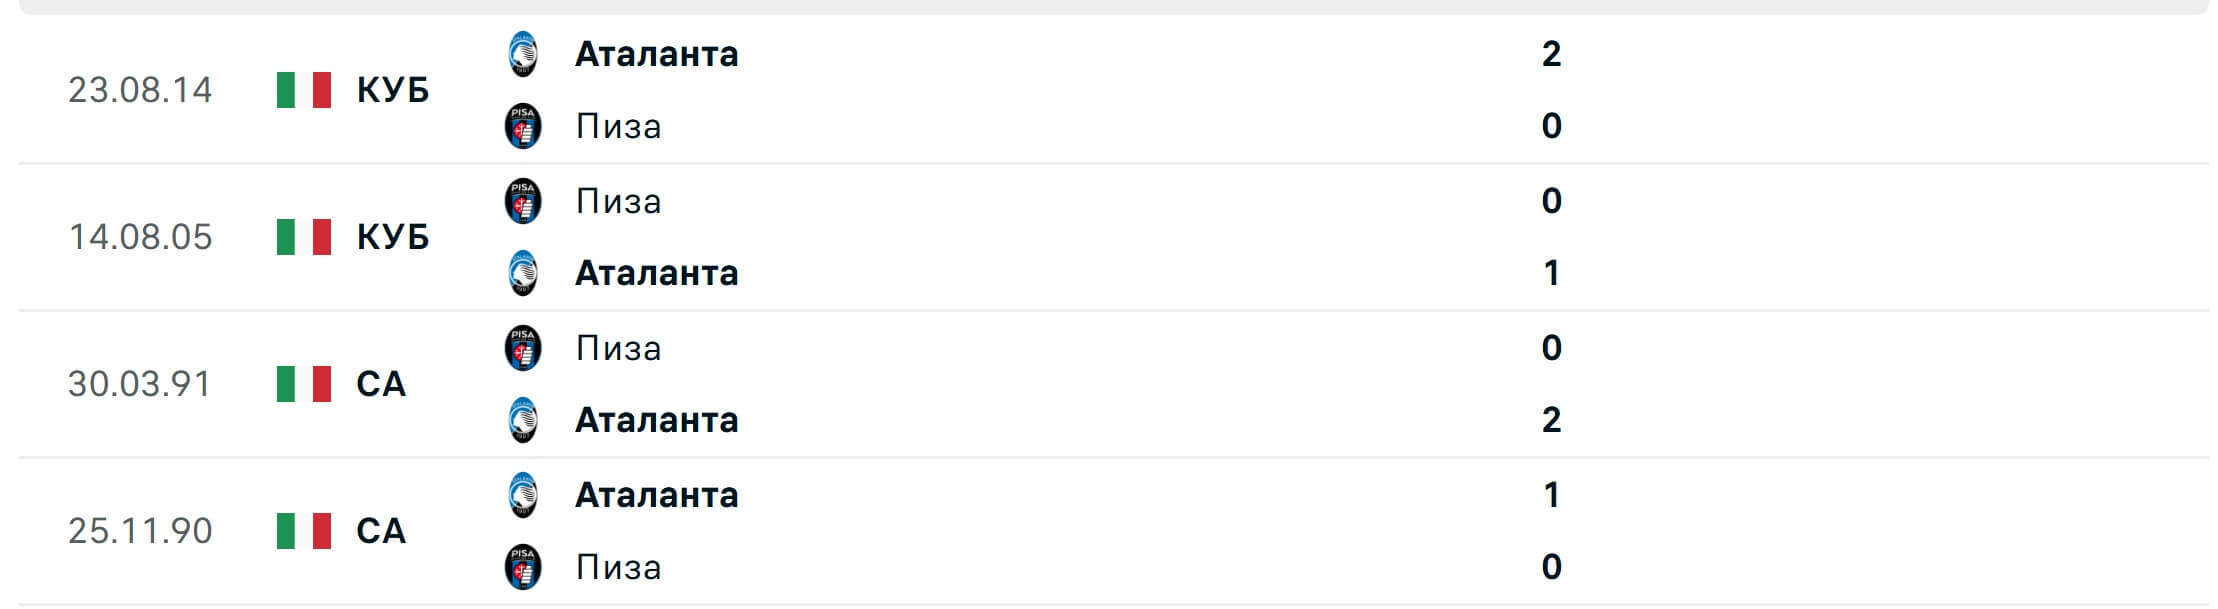2218x609 pixels.
Task: Select Аталанта team name in 23.08.14 match
Action: (657, 54)
